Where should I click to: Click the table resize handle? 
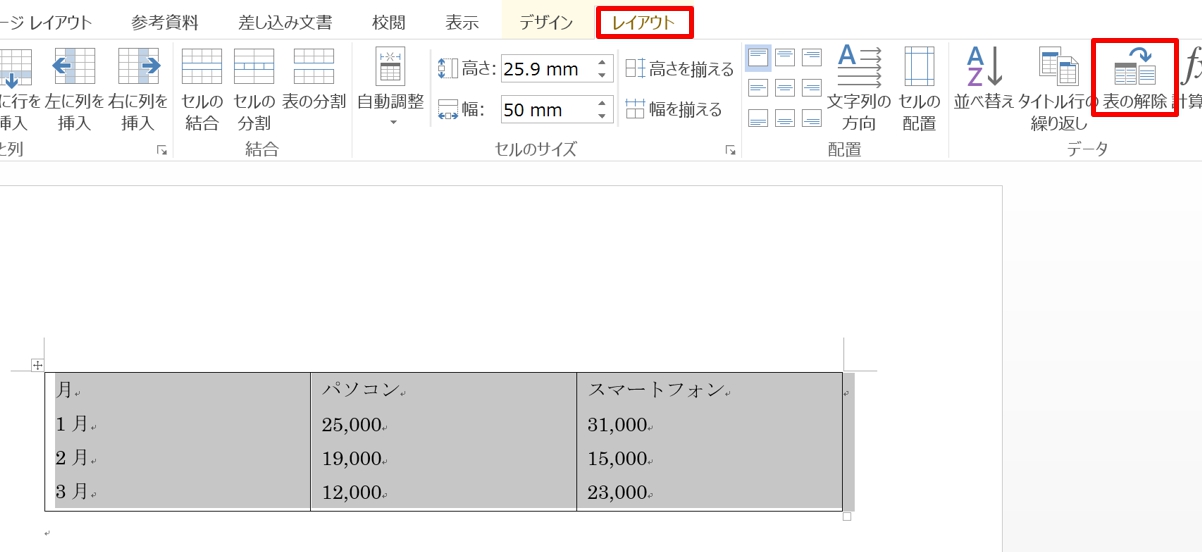pos(847,516)
